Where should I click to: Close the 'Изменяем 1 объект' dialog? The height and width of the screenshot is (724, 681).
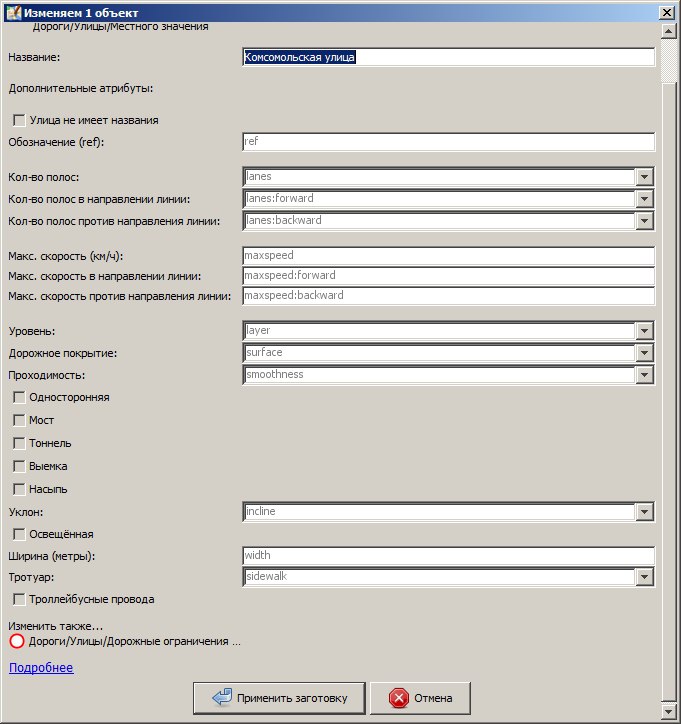(x=667, y=12)
